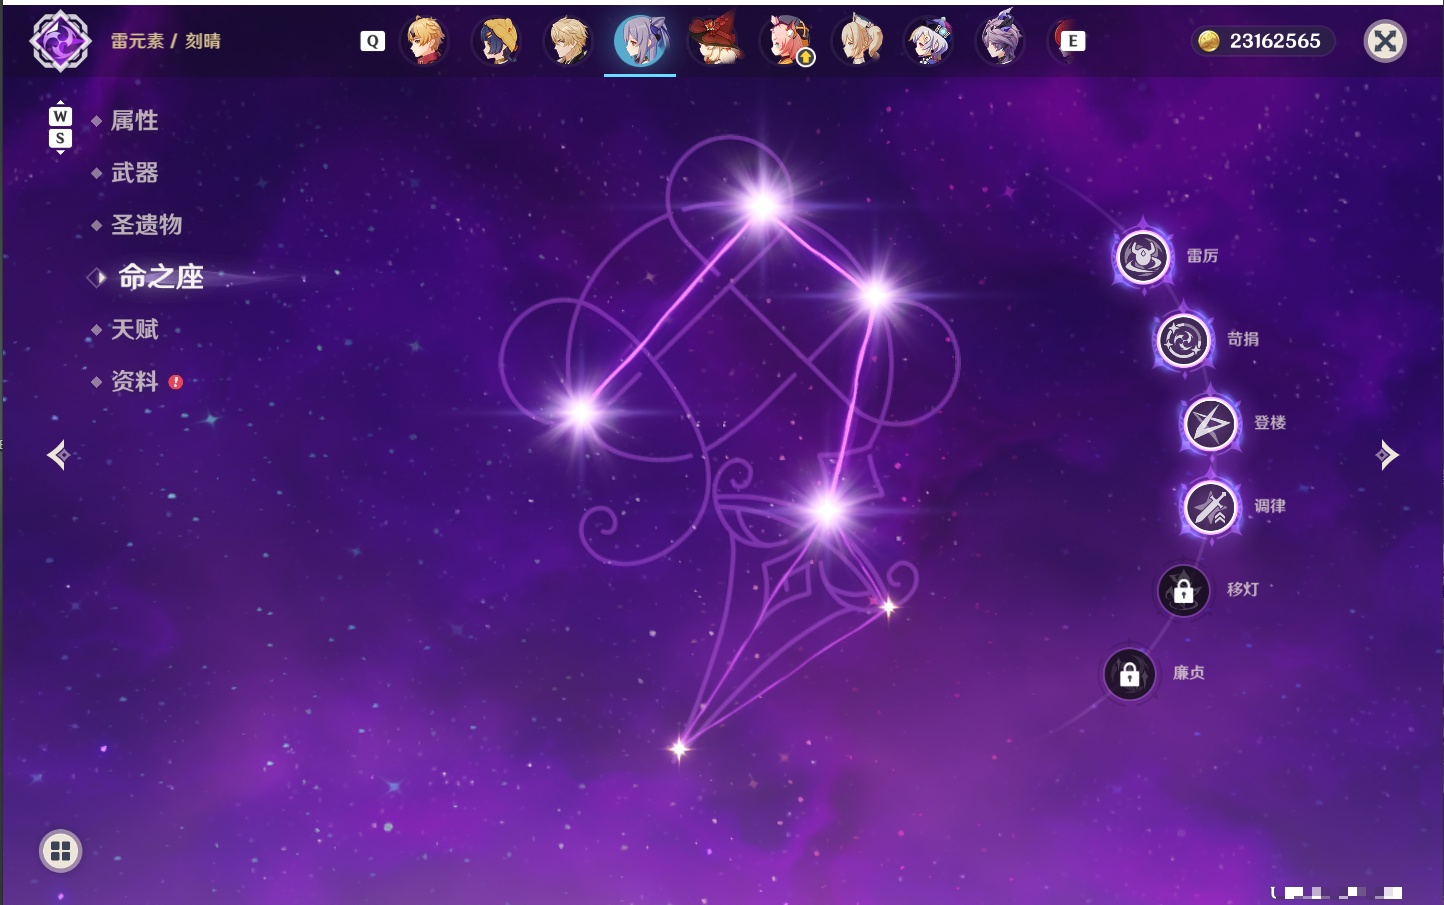Viewport: 1444px width, 905px height.
Task: Switch to the blond Traveler portrait
Action: [x=568, y=42]
